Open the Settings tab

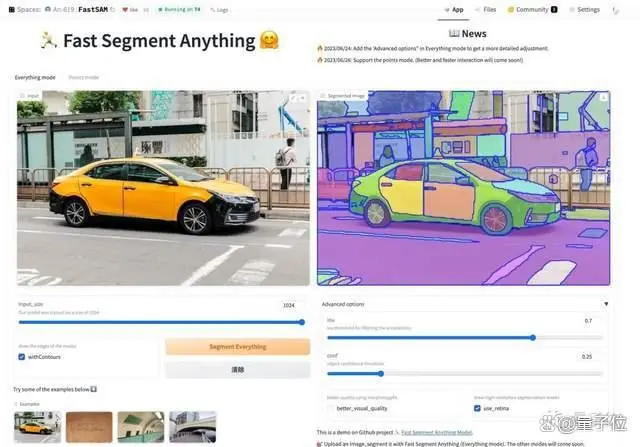click(584, 10)
